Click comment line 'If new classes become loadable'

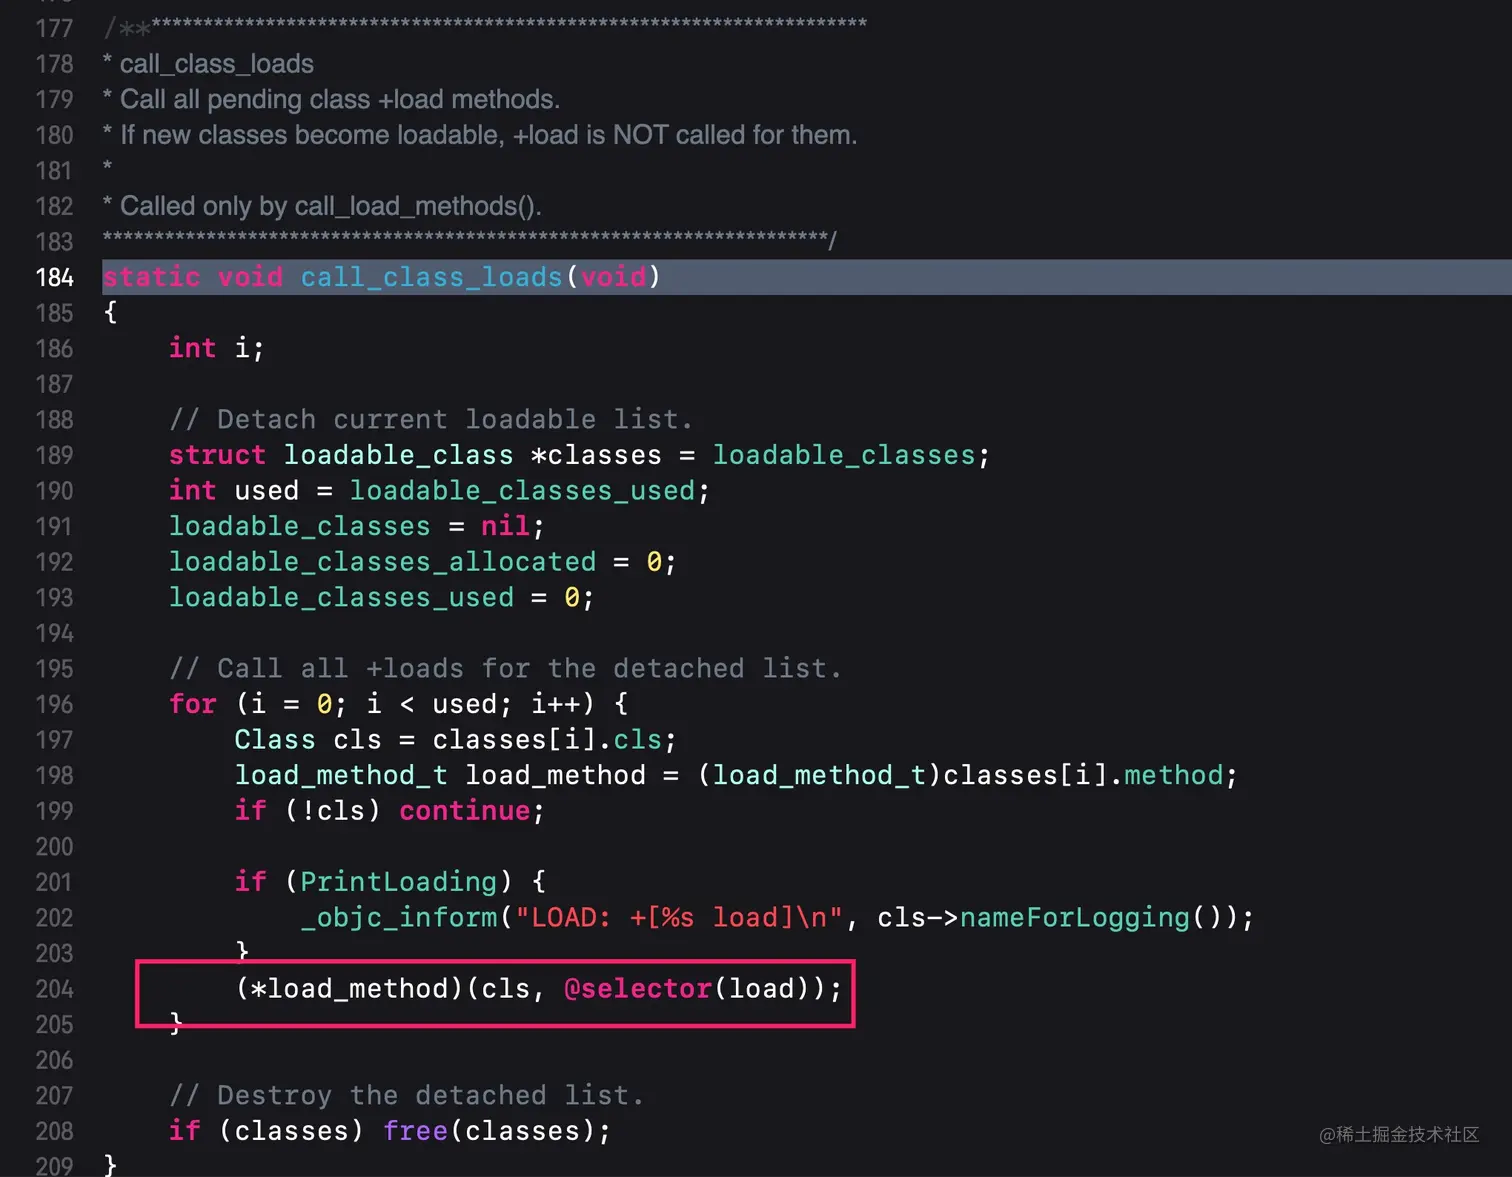click(480, 135)
